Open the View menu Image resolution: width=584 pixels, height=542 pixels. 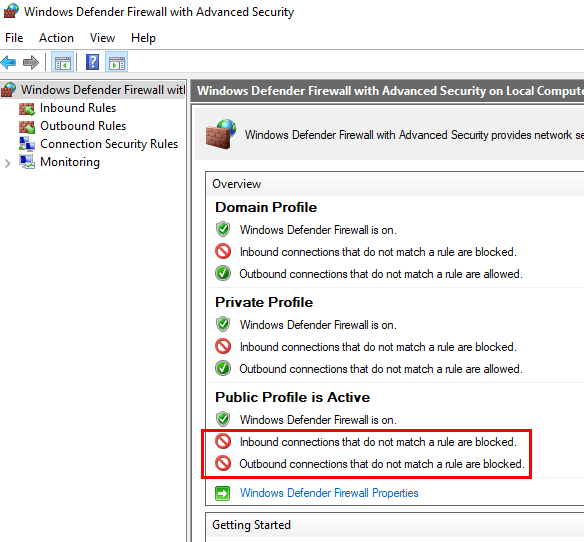[102, 38]
